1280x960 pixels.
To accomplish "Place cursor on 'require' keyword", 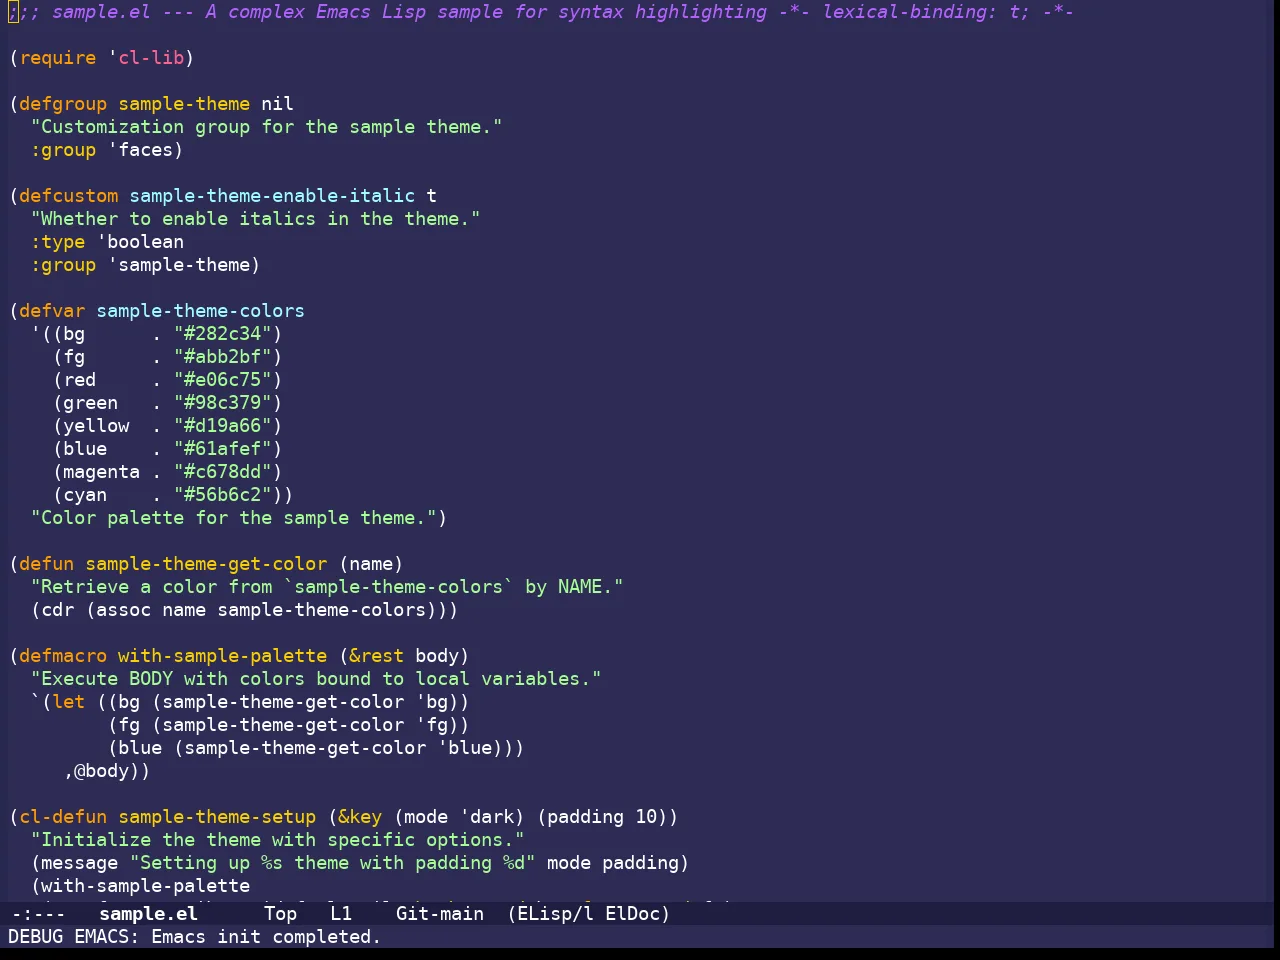I will pos(58,58).
